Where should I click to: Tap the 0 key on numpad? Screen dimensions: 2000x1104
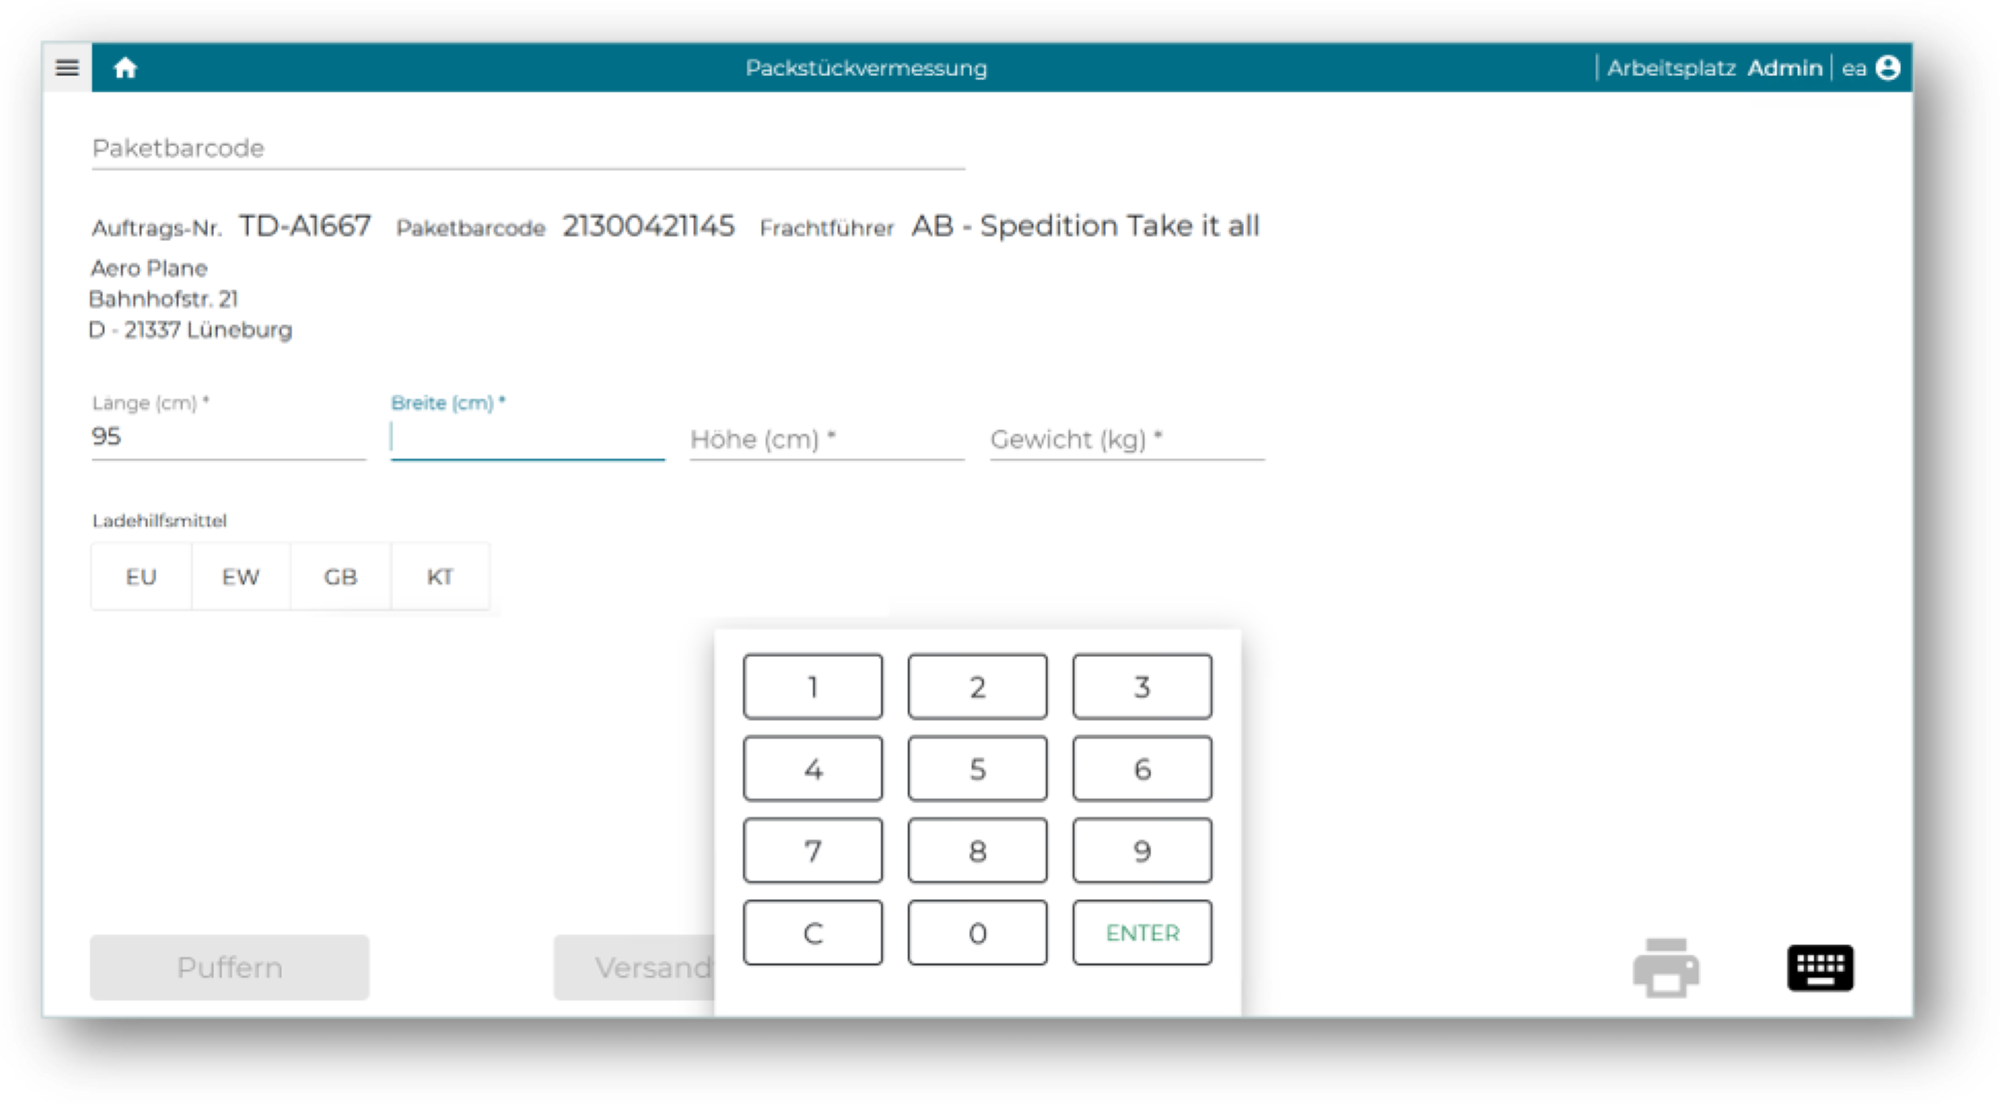click(x=977, y=933)
